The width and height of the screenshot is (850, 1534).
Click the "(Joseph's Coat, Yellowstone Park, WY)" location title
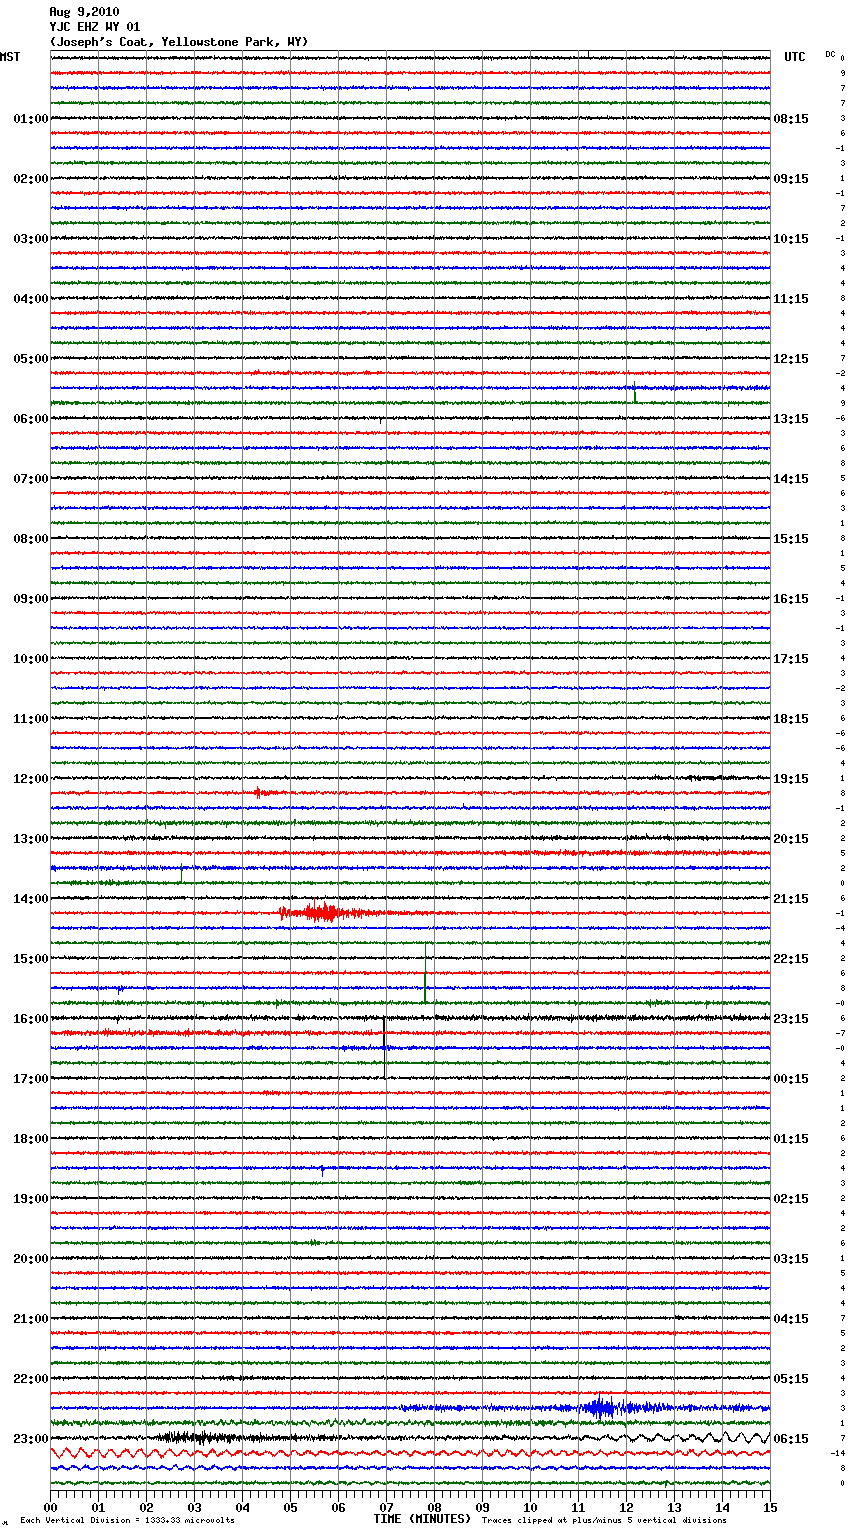(179, 42)
